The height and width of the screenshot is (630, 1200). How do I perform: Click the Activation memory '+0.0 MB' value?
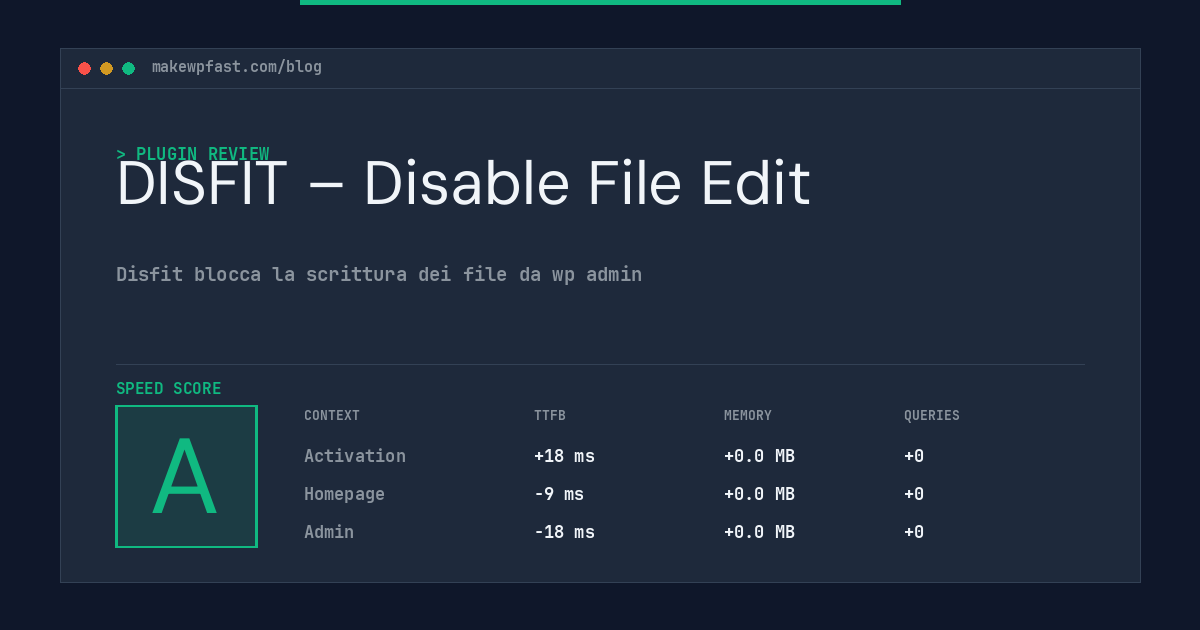[759, 456]
